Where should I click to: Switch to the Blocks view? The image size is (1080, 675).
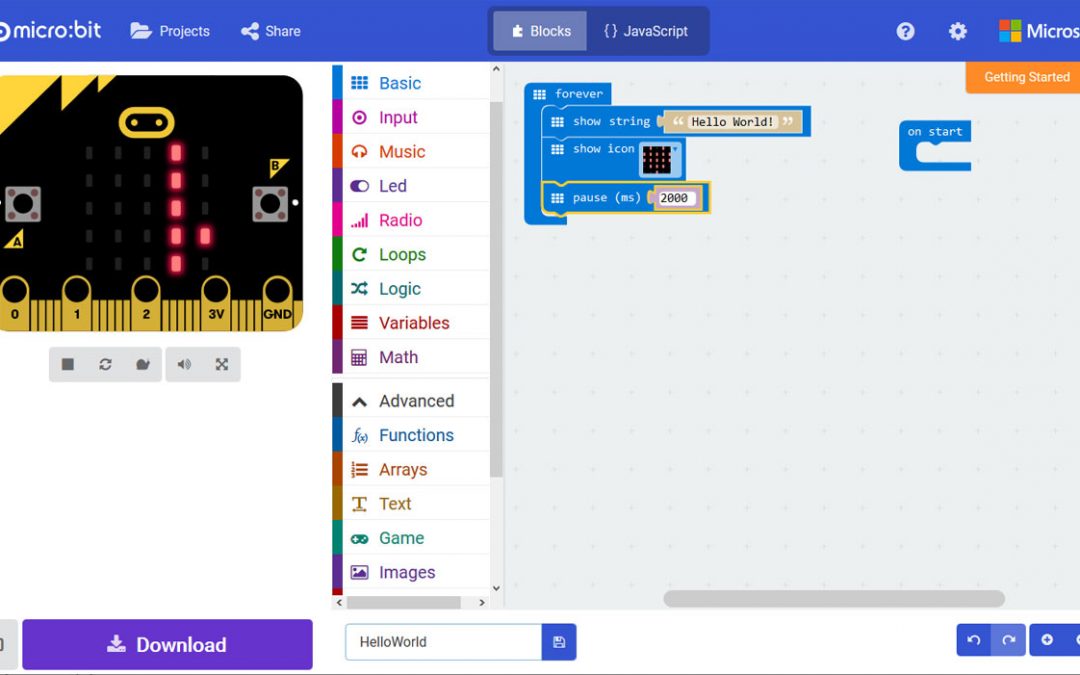[539, 31]
